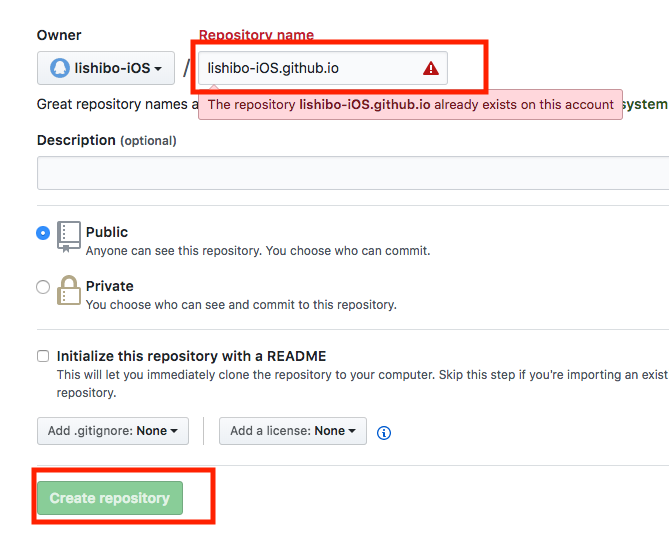Click the Repository name input field

tap(323, 68)
